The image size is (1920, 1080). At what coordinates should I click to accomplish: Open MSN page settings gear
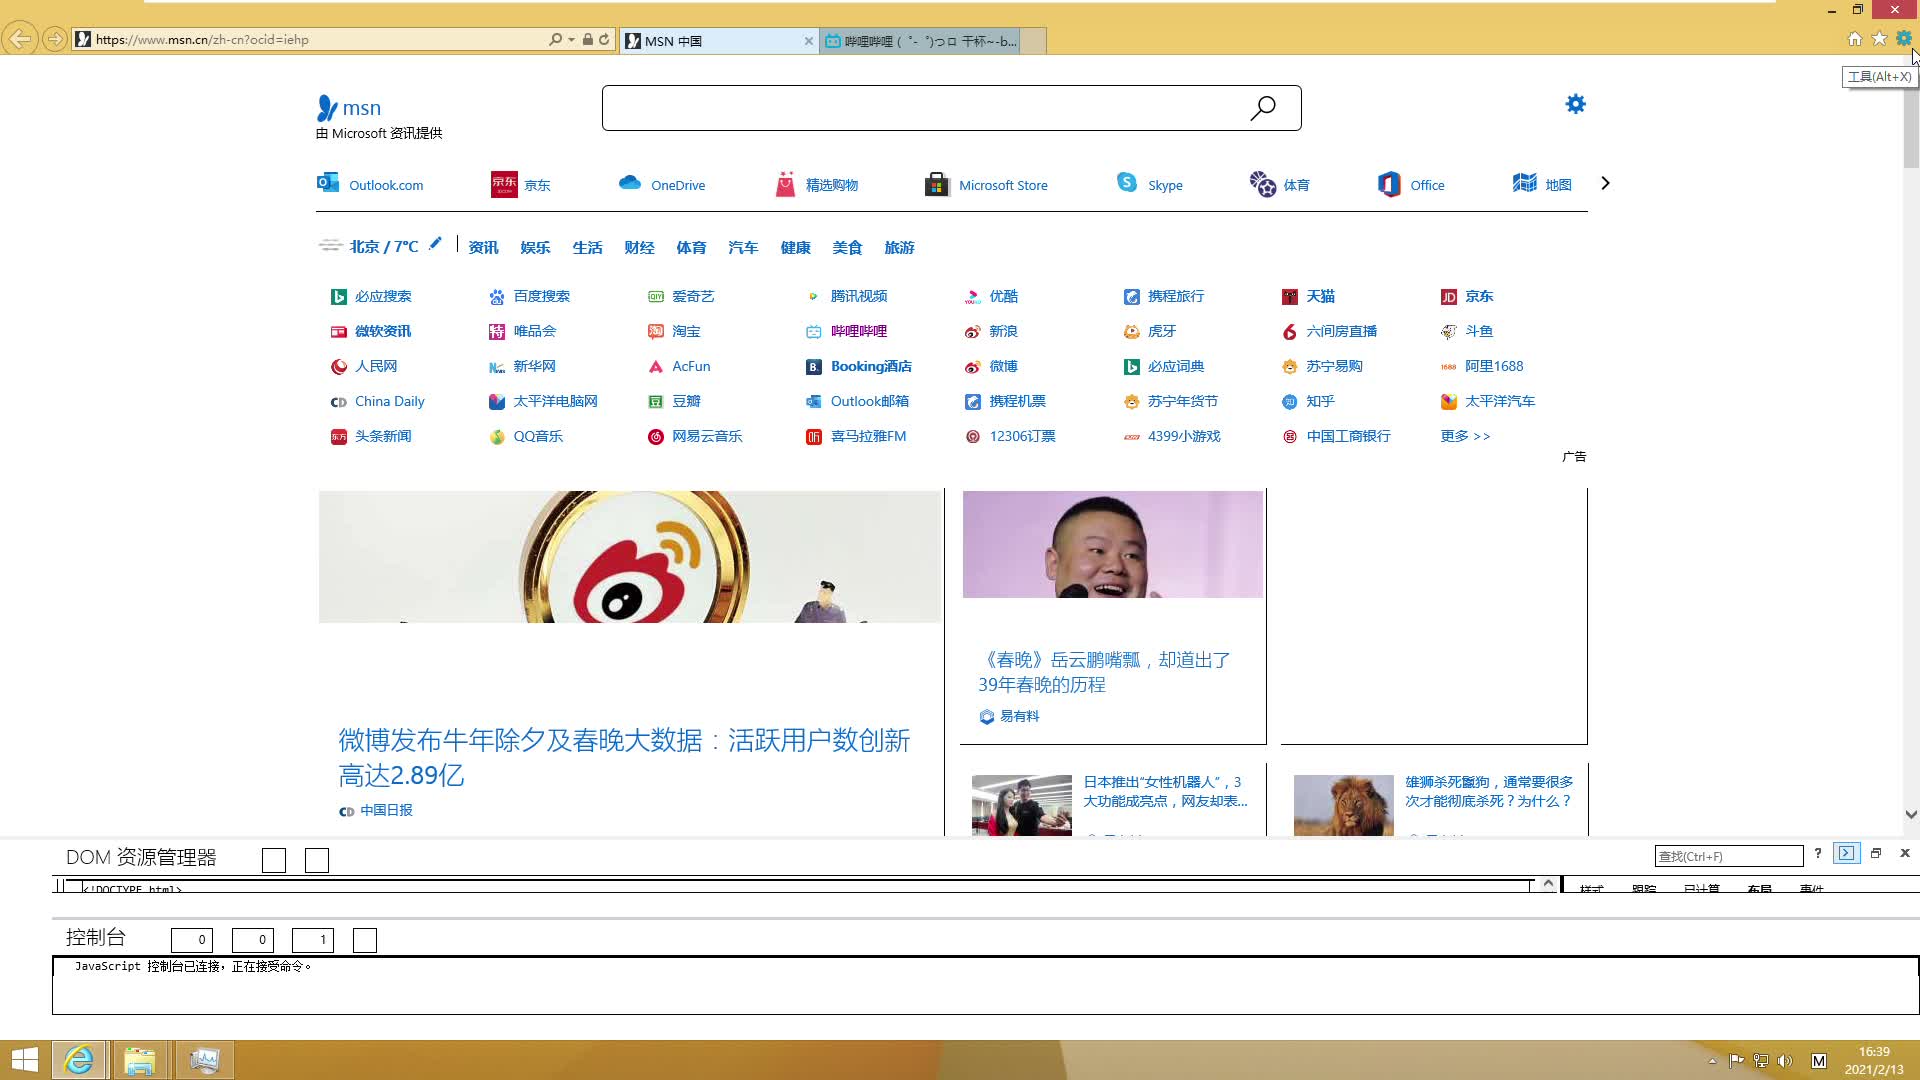coord(1575,104)
